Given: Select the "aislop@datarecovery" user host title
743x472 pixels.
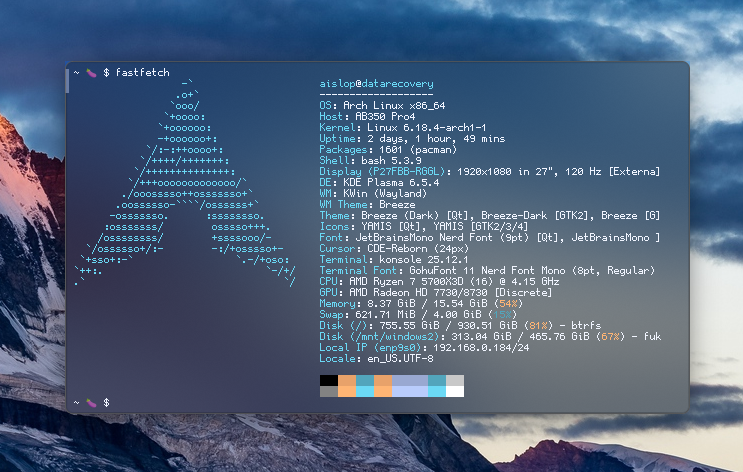Looking at the screenshot, I should click(376, 83).
